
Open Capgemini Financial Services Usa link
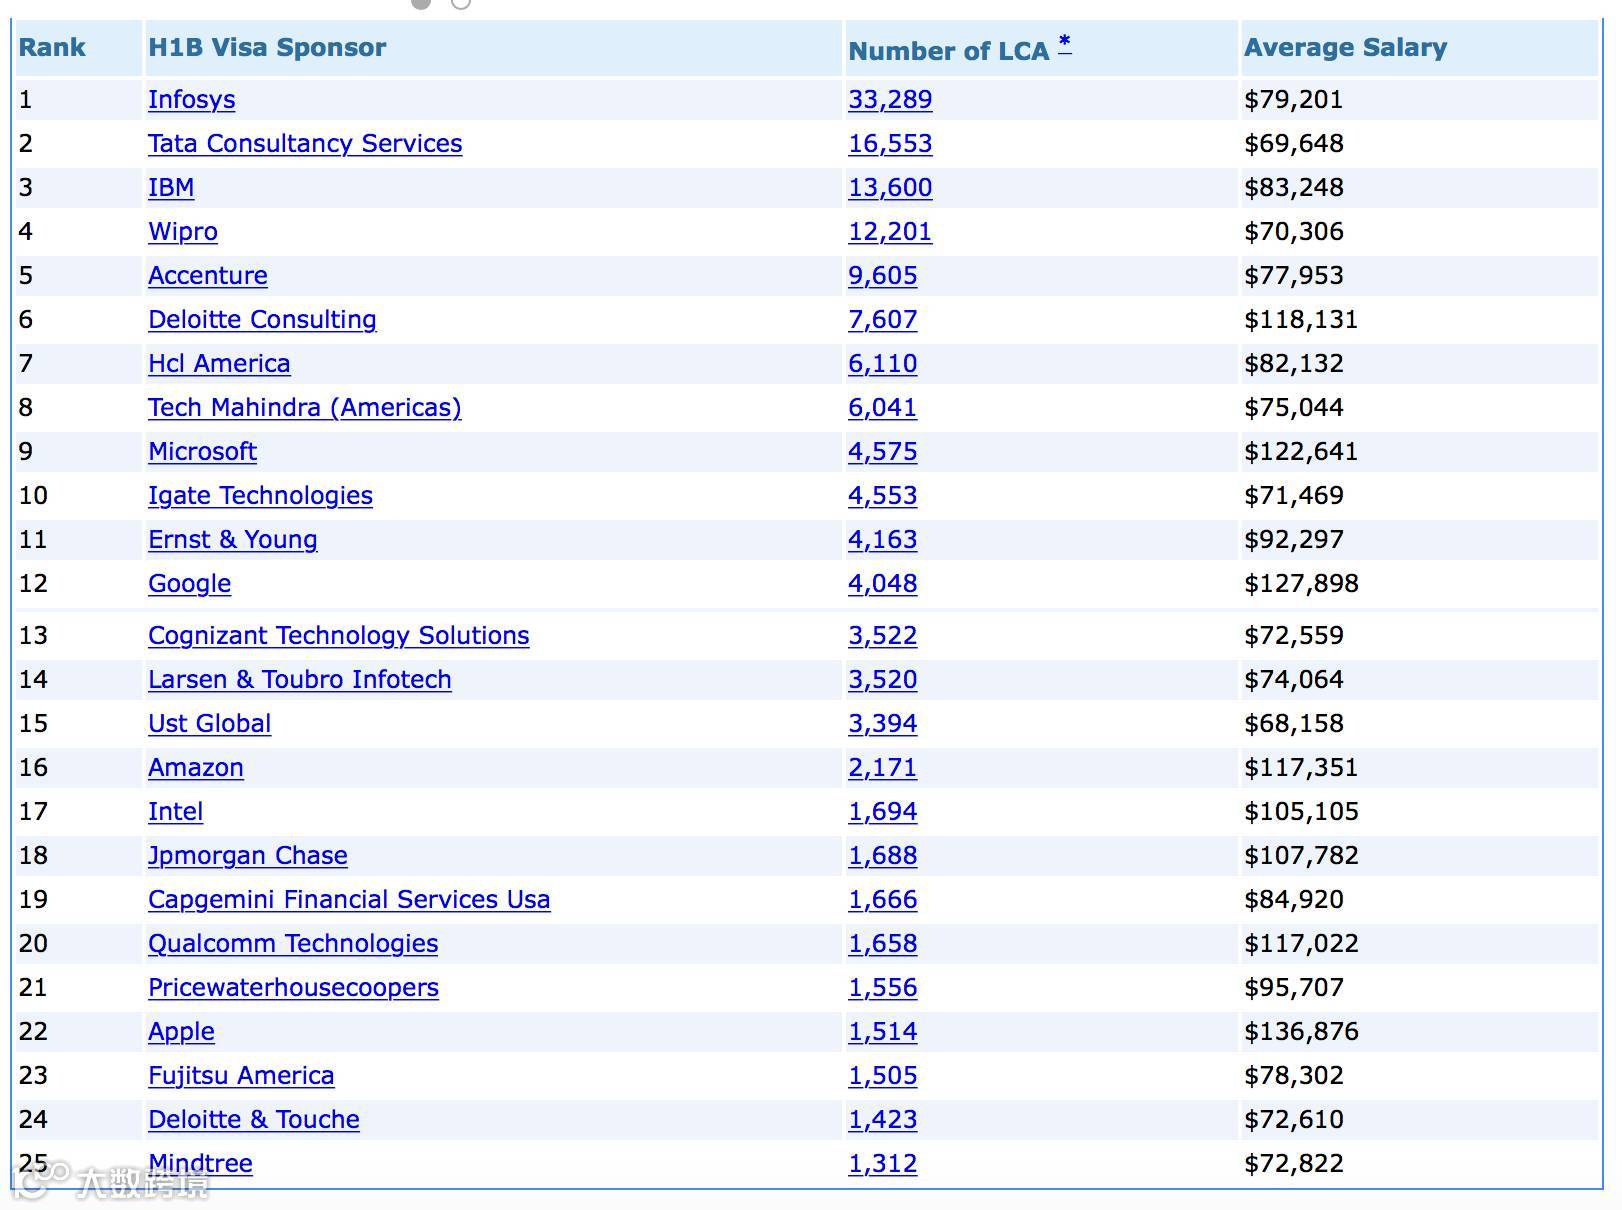tap(349, 900)
